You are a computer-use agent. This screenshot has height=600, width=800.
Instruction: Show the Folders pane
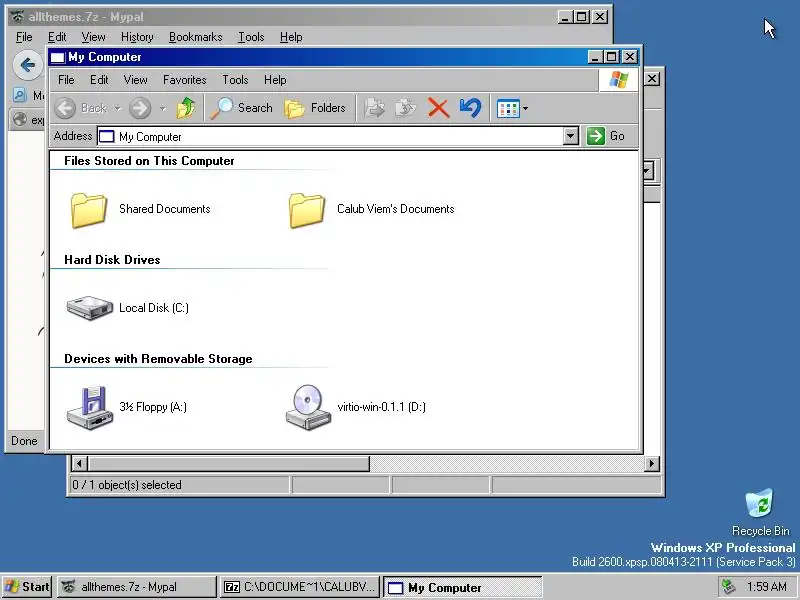pyautogui.click(x=315, y=108)
